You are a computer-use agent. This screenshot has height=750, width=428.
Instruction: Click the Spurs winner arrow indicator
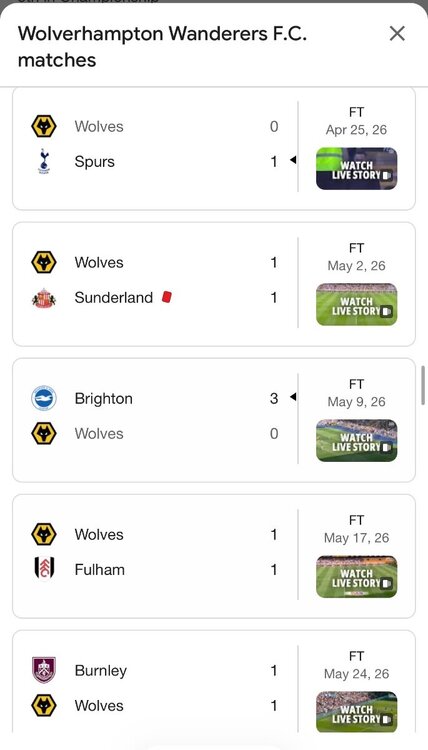(293, 161)
